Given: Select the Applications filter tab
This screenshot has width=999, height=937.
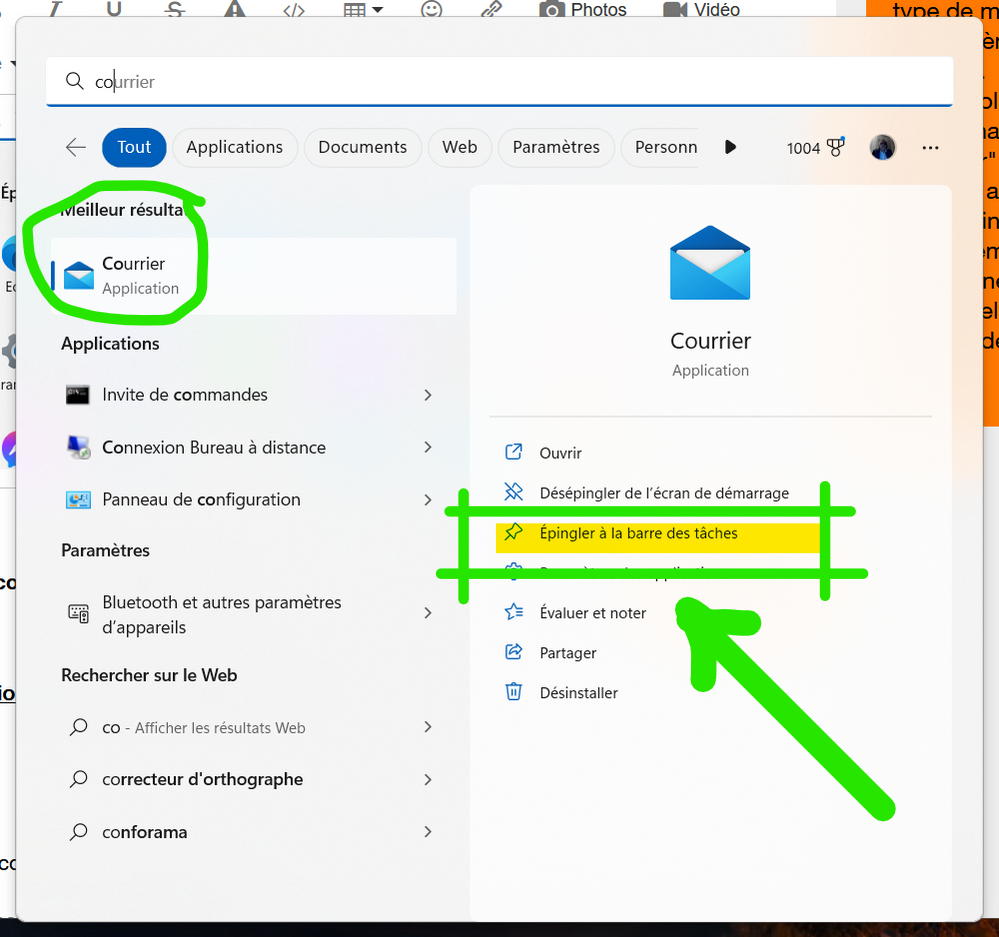Looking at the screenshot, I should point(234,148).
